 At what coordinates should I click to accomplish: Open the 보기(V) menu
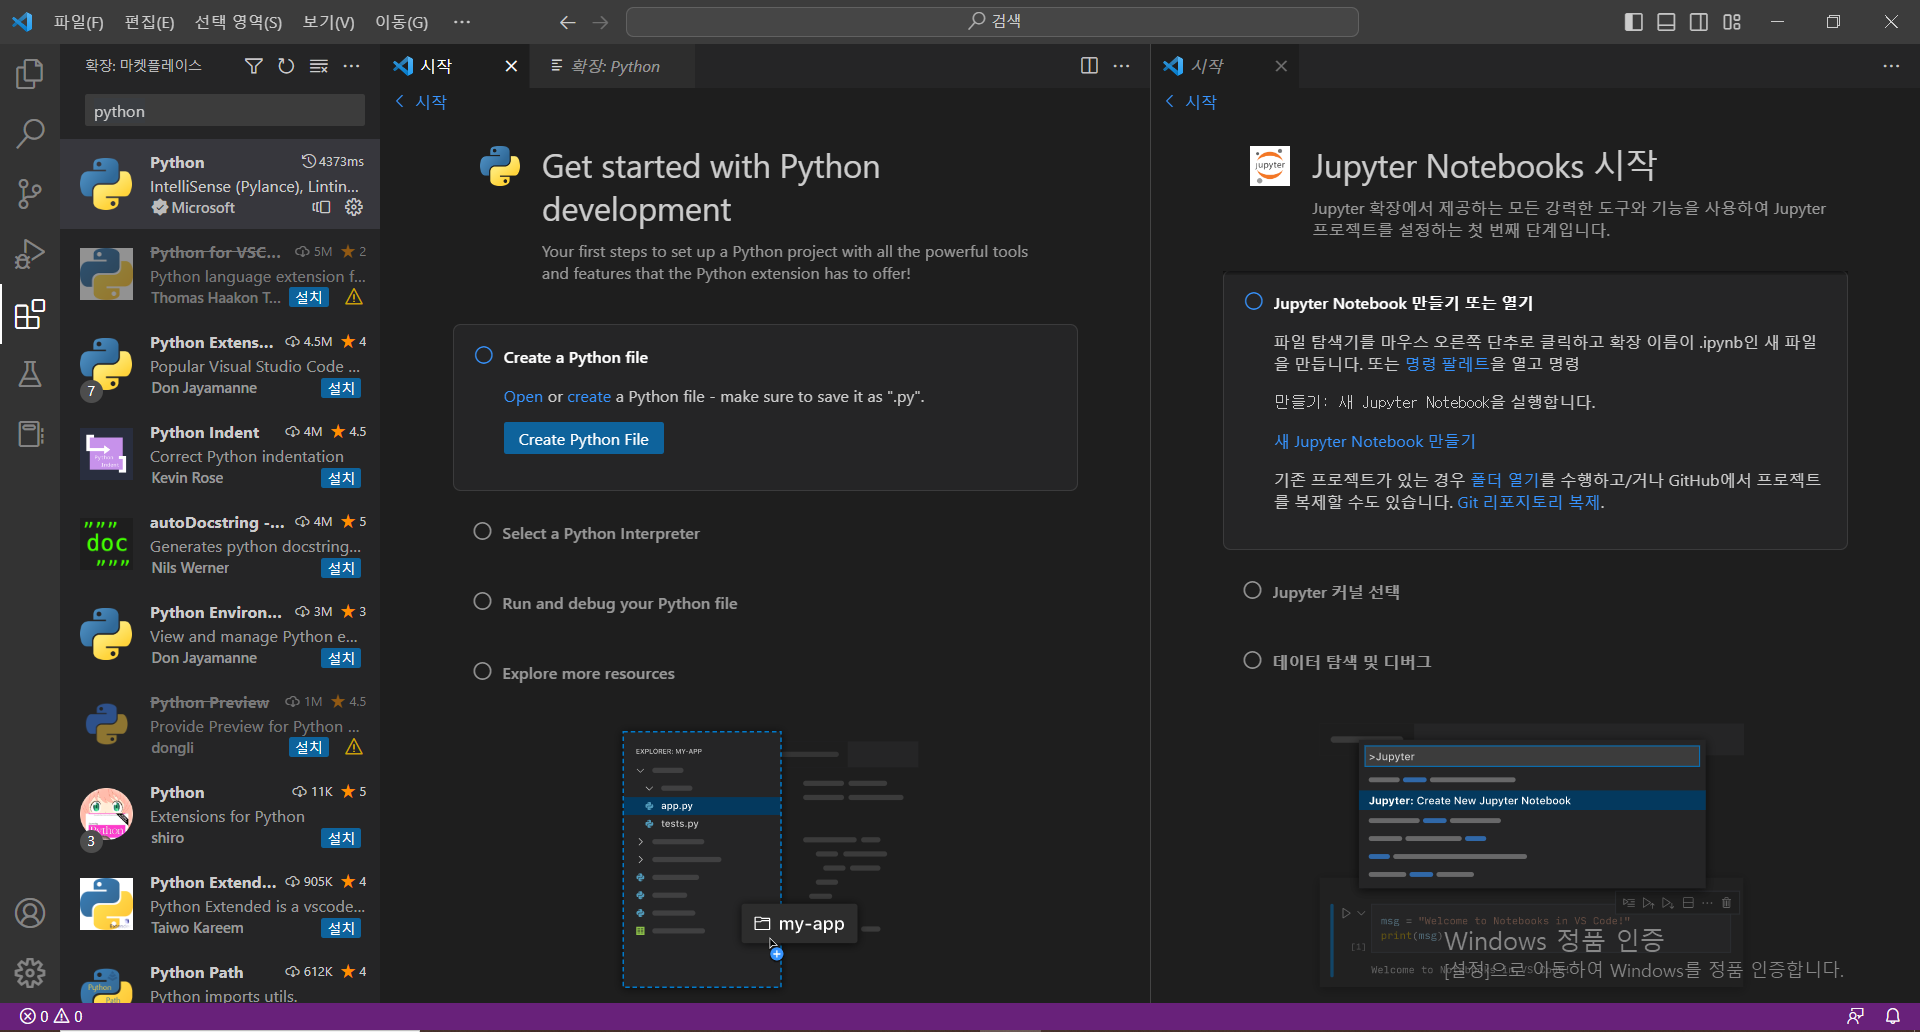tap(328, 22)
